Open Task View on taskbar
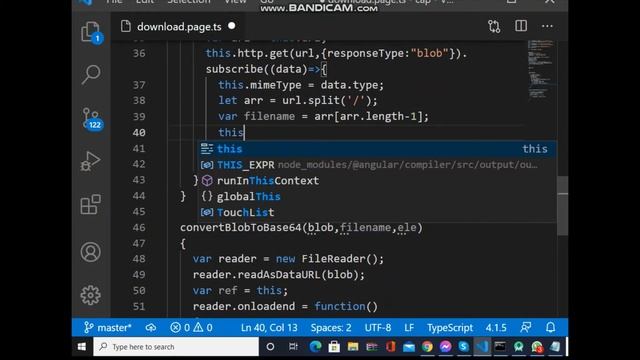640x360 pixels. pyautogui.click(x=293, y=347)
